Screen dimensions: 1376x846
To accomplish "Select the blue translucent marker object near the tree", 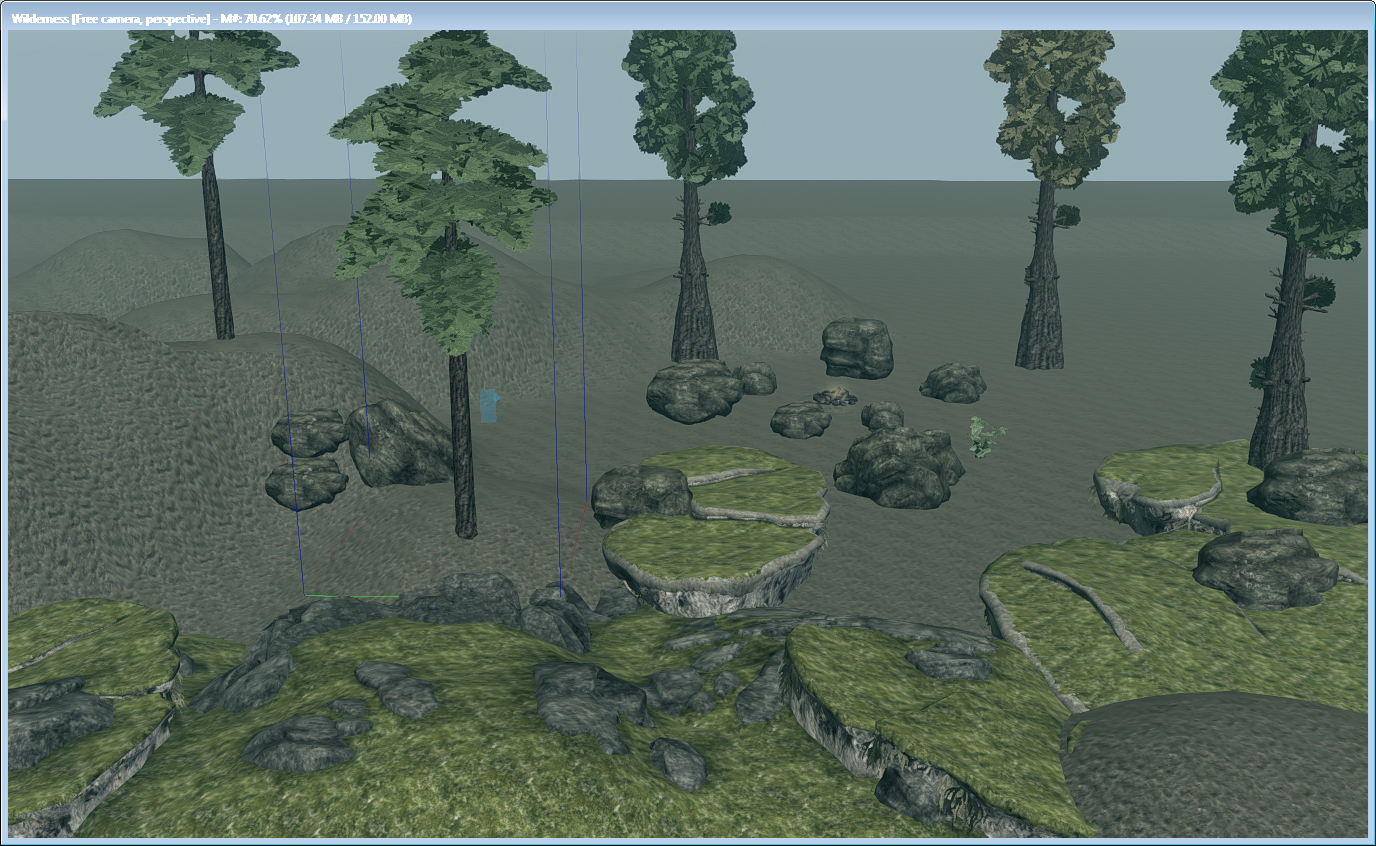I will tap(489, 406).
